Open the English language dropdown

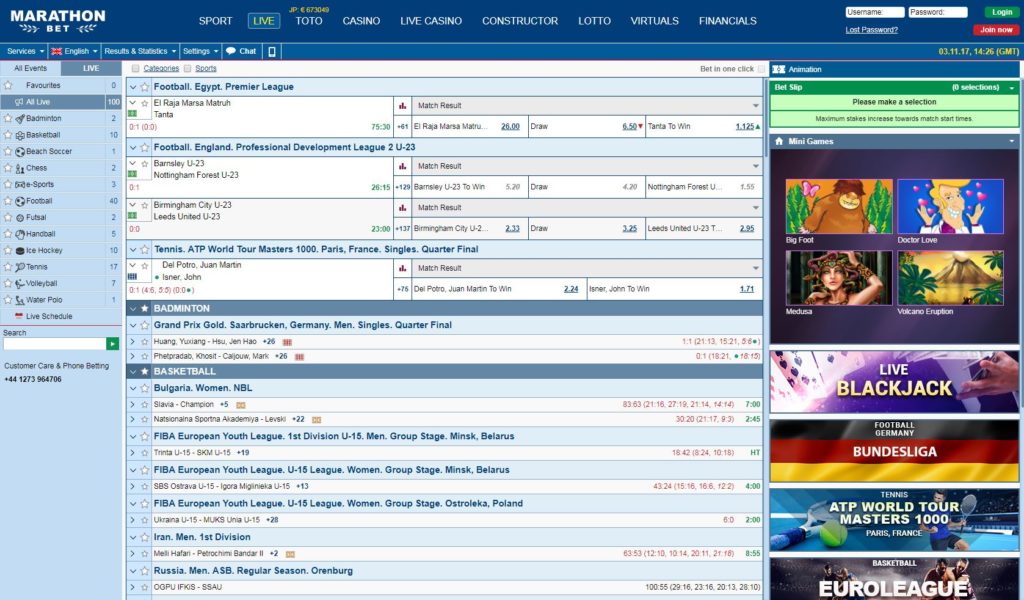pos(74,51)
